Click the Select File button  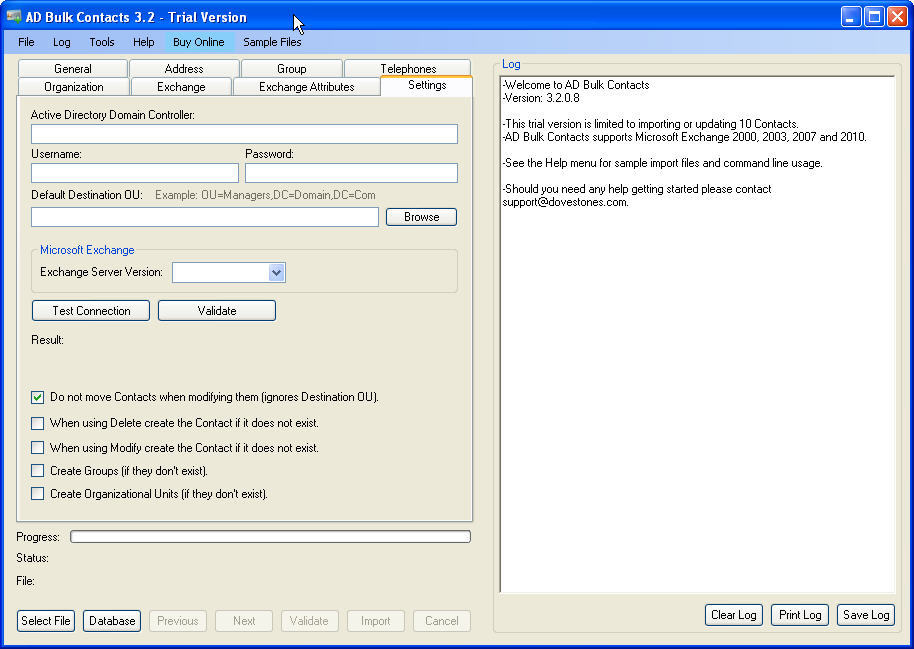[45, 621]
